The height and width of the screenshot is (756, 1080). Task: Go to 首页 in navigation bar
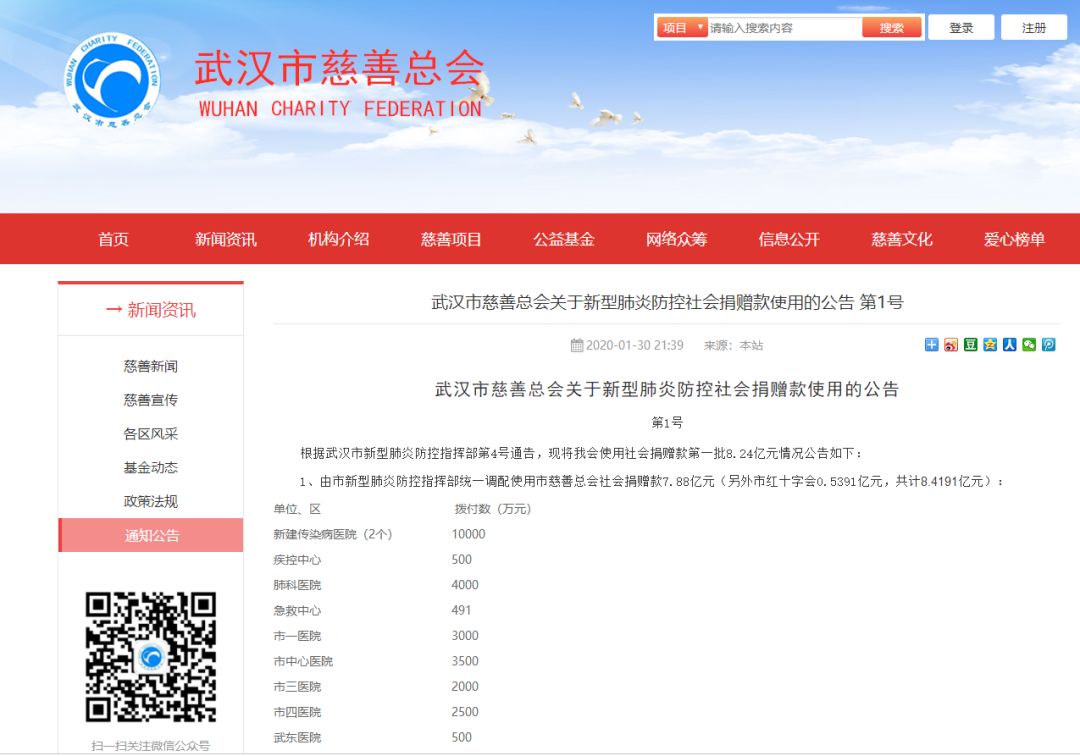coord(113,239)
